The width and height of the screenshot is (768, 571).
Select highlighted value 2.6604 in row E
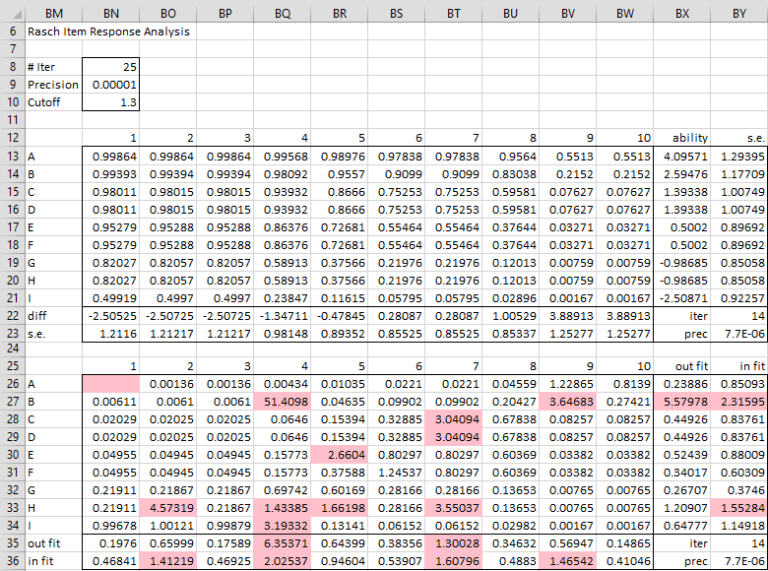pyautogui.click(x=339, y=455)
